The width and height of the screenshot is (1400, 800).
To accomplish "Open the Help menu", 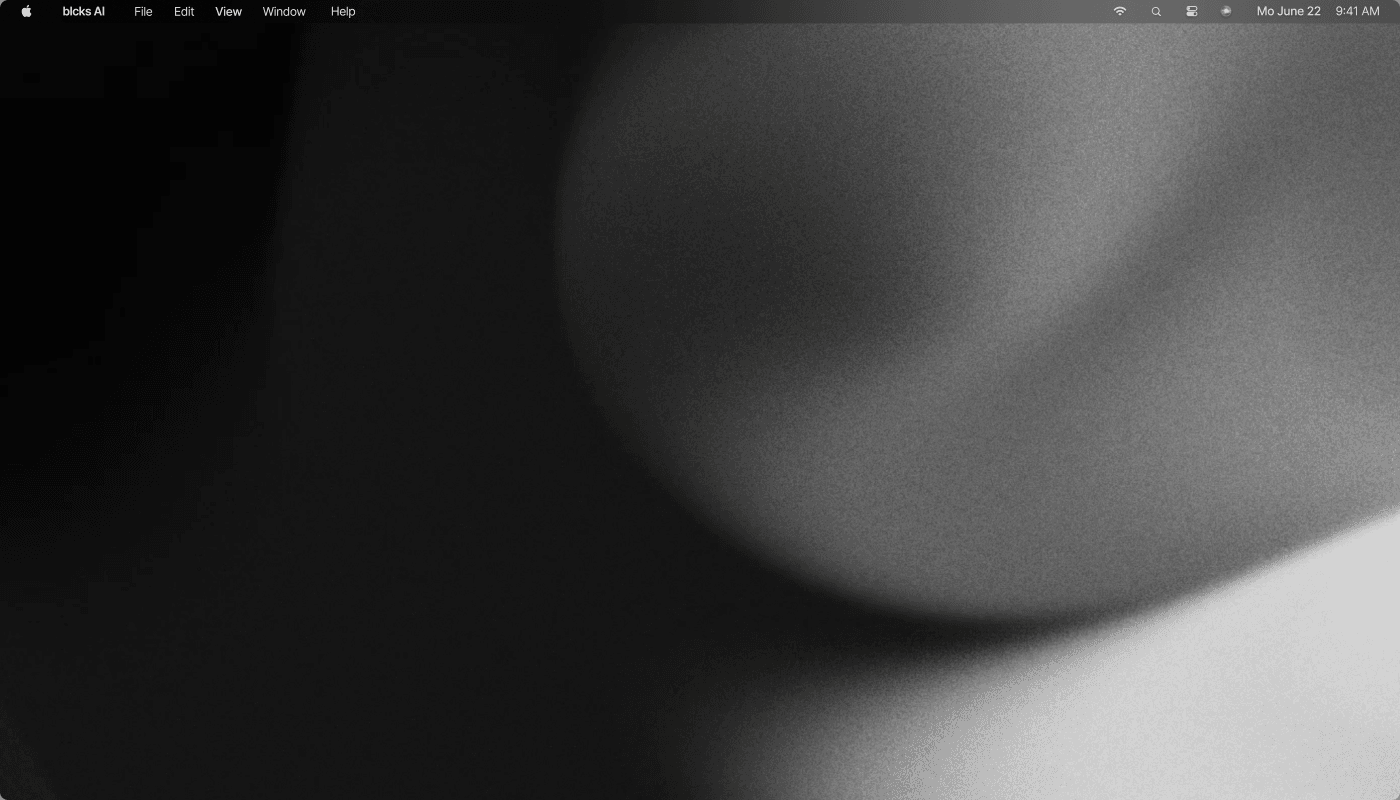I will point(342,11).
